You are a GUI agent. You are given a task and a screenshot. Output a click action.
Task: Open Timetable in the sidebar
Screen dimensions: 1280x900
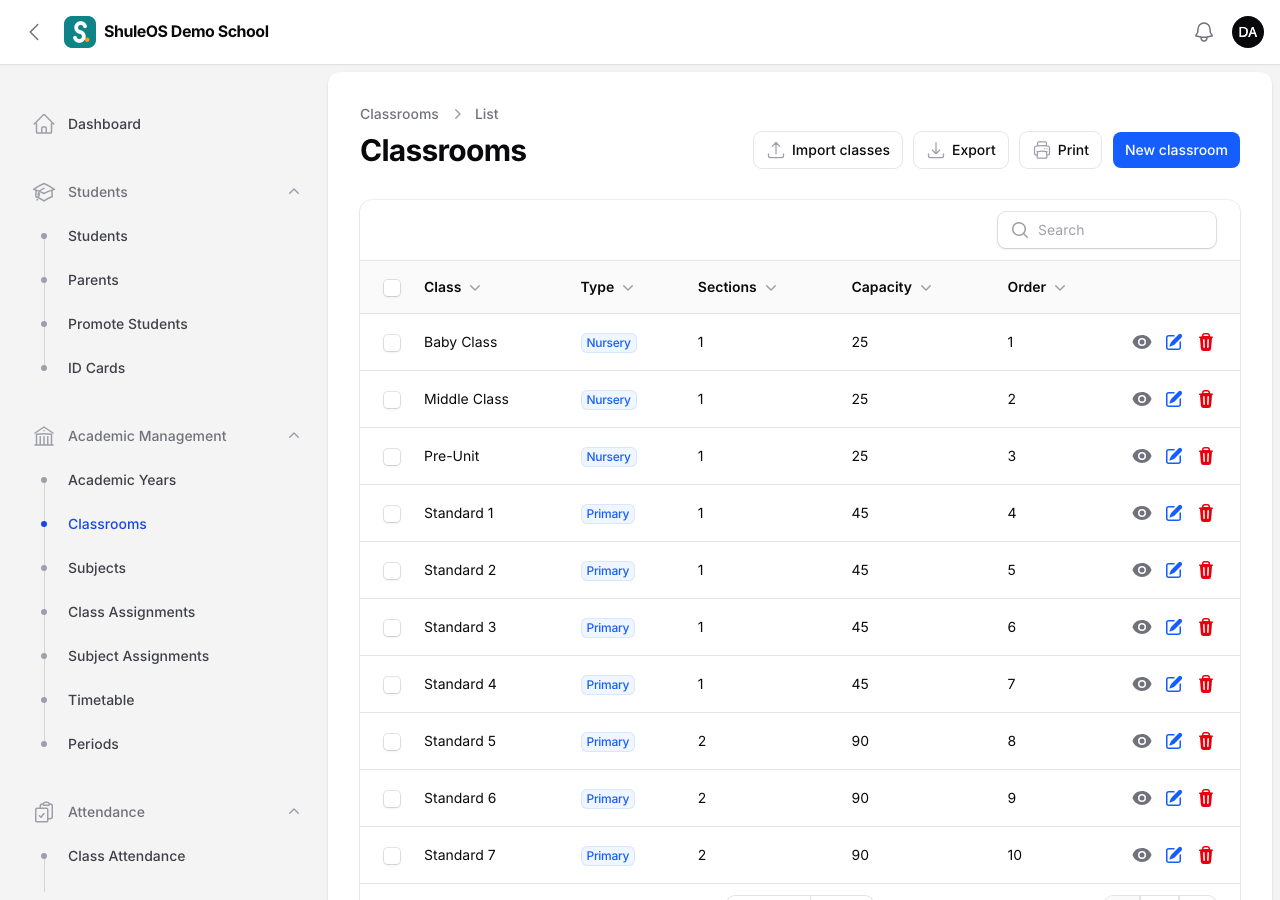click(x=101, y=700)
